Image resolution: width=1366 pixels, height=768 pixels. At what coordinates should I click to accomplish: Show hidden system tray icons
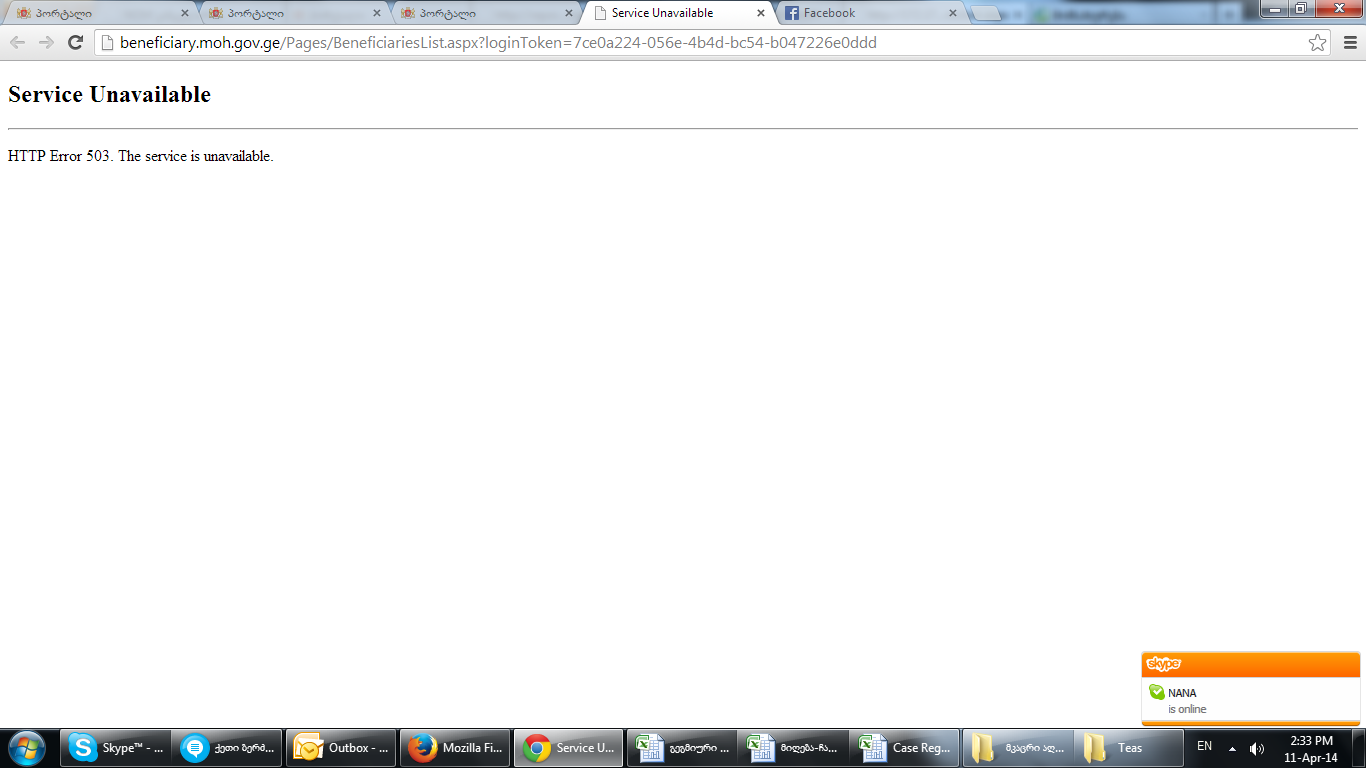1232,748
